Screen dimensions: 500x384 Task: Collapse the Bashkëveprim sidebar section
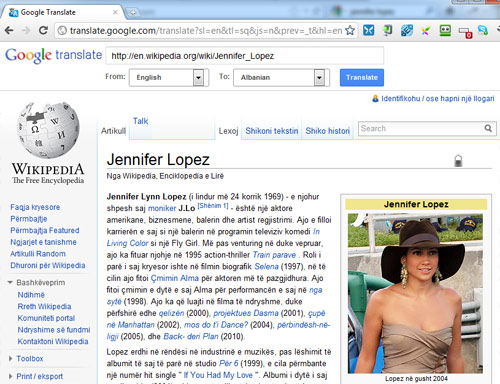tap(10, 283)
